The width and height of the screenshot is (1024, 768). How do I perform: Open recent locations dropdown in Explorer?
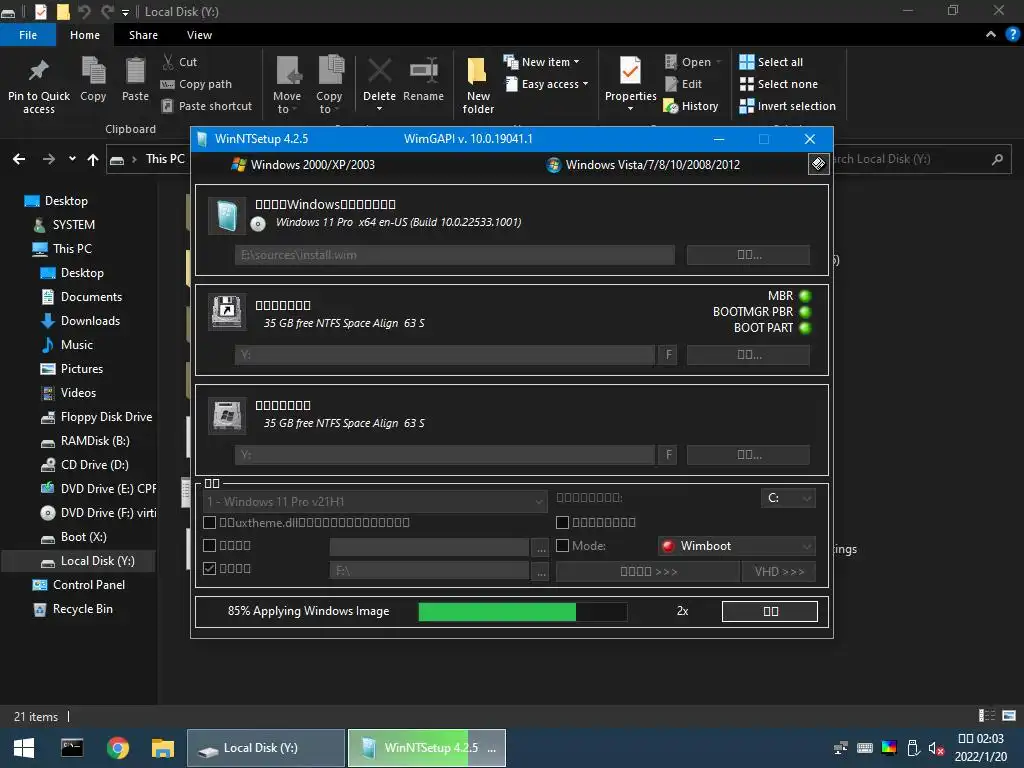click(72, 159)
